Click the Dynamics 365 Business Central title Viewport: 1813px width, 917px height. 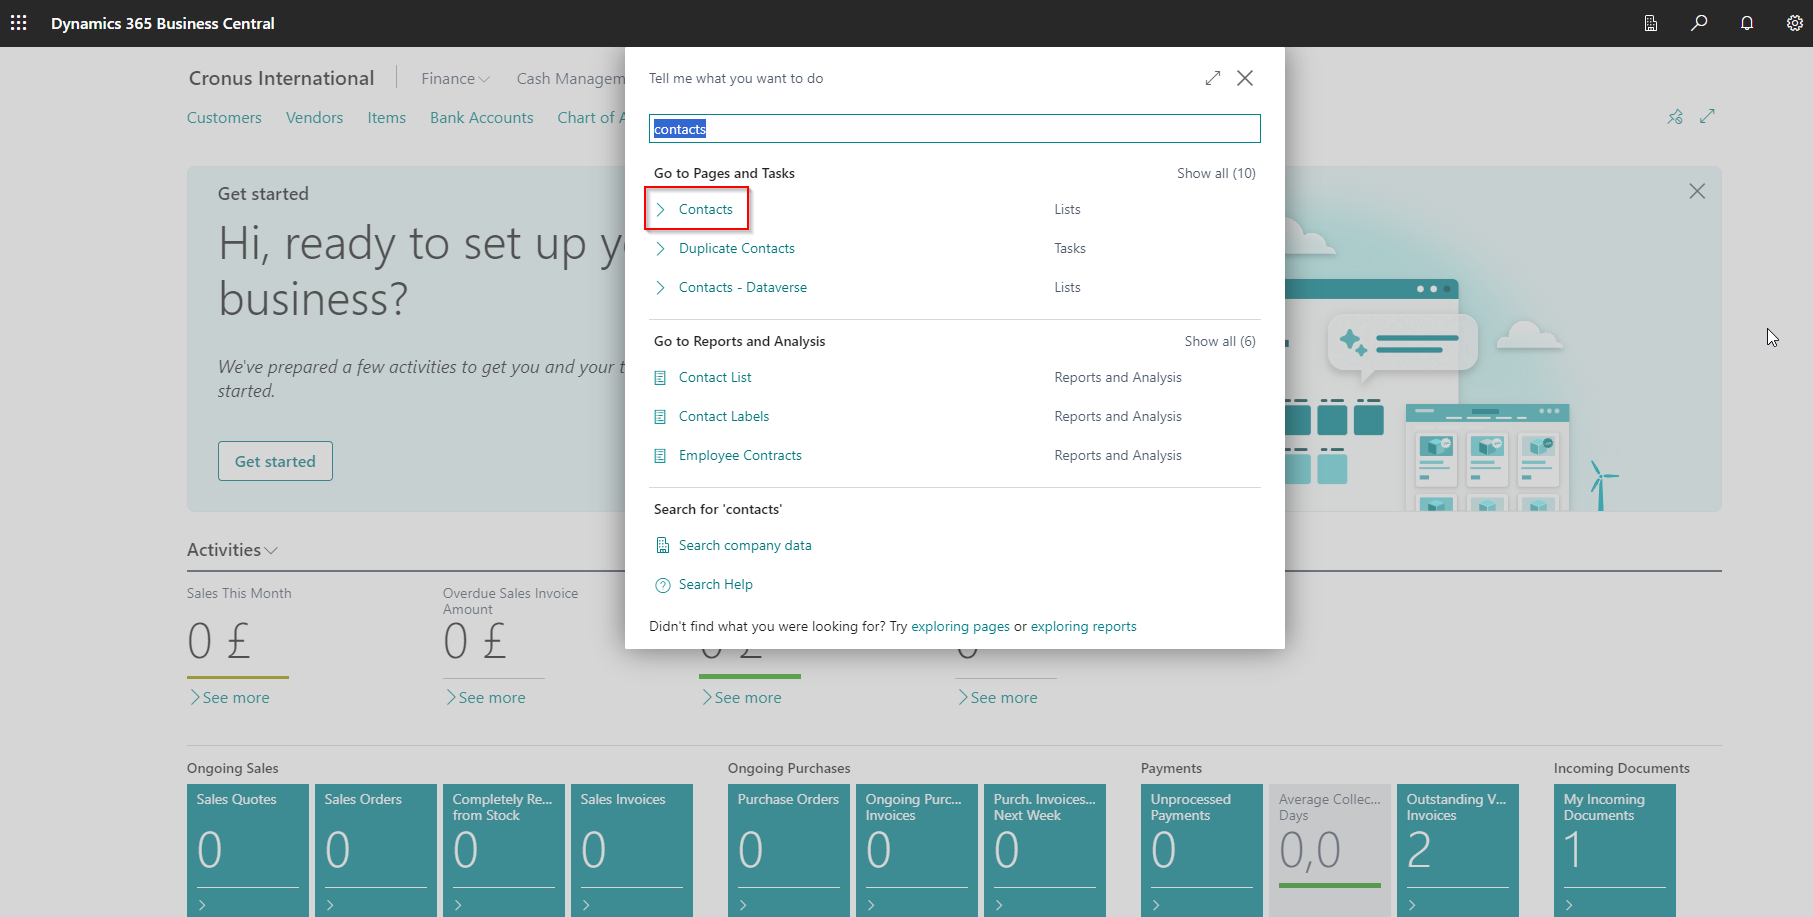coord(163,23)
